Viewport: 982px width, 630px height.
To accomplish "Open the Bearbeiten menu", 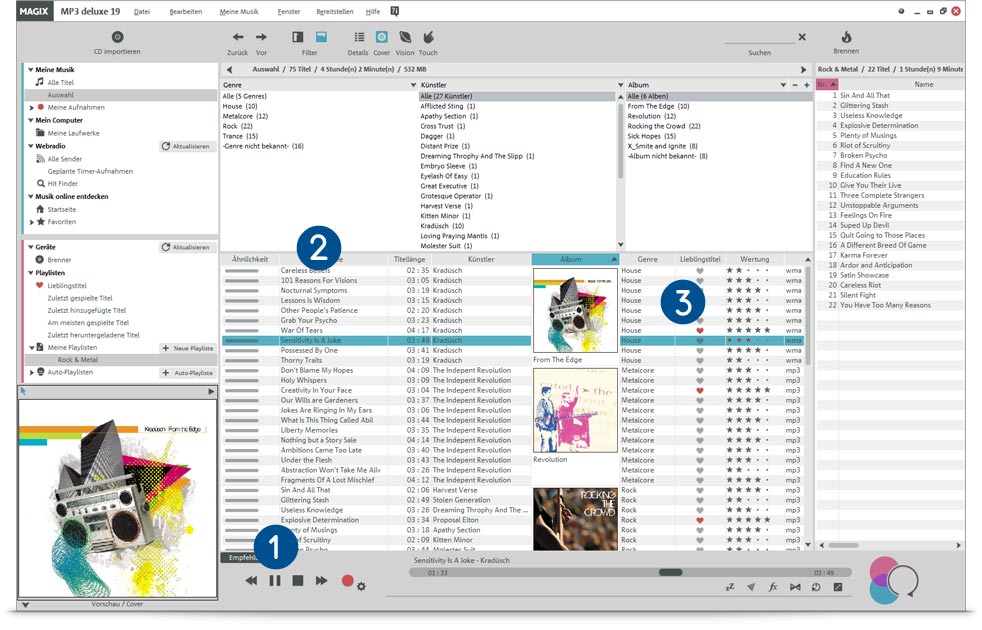I will coord(185,11).
